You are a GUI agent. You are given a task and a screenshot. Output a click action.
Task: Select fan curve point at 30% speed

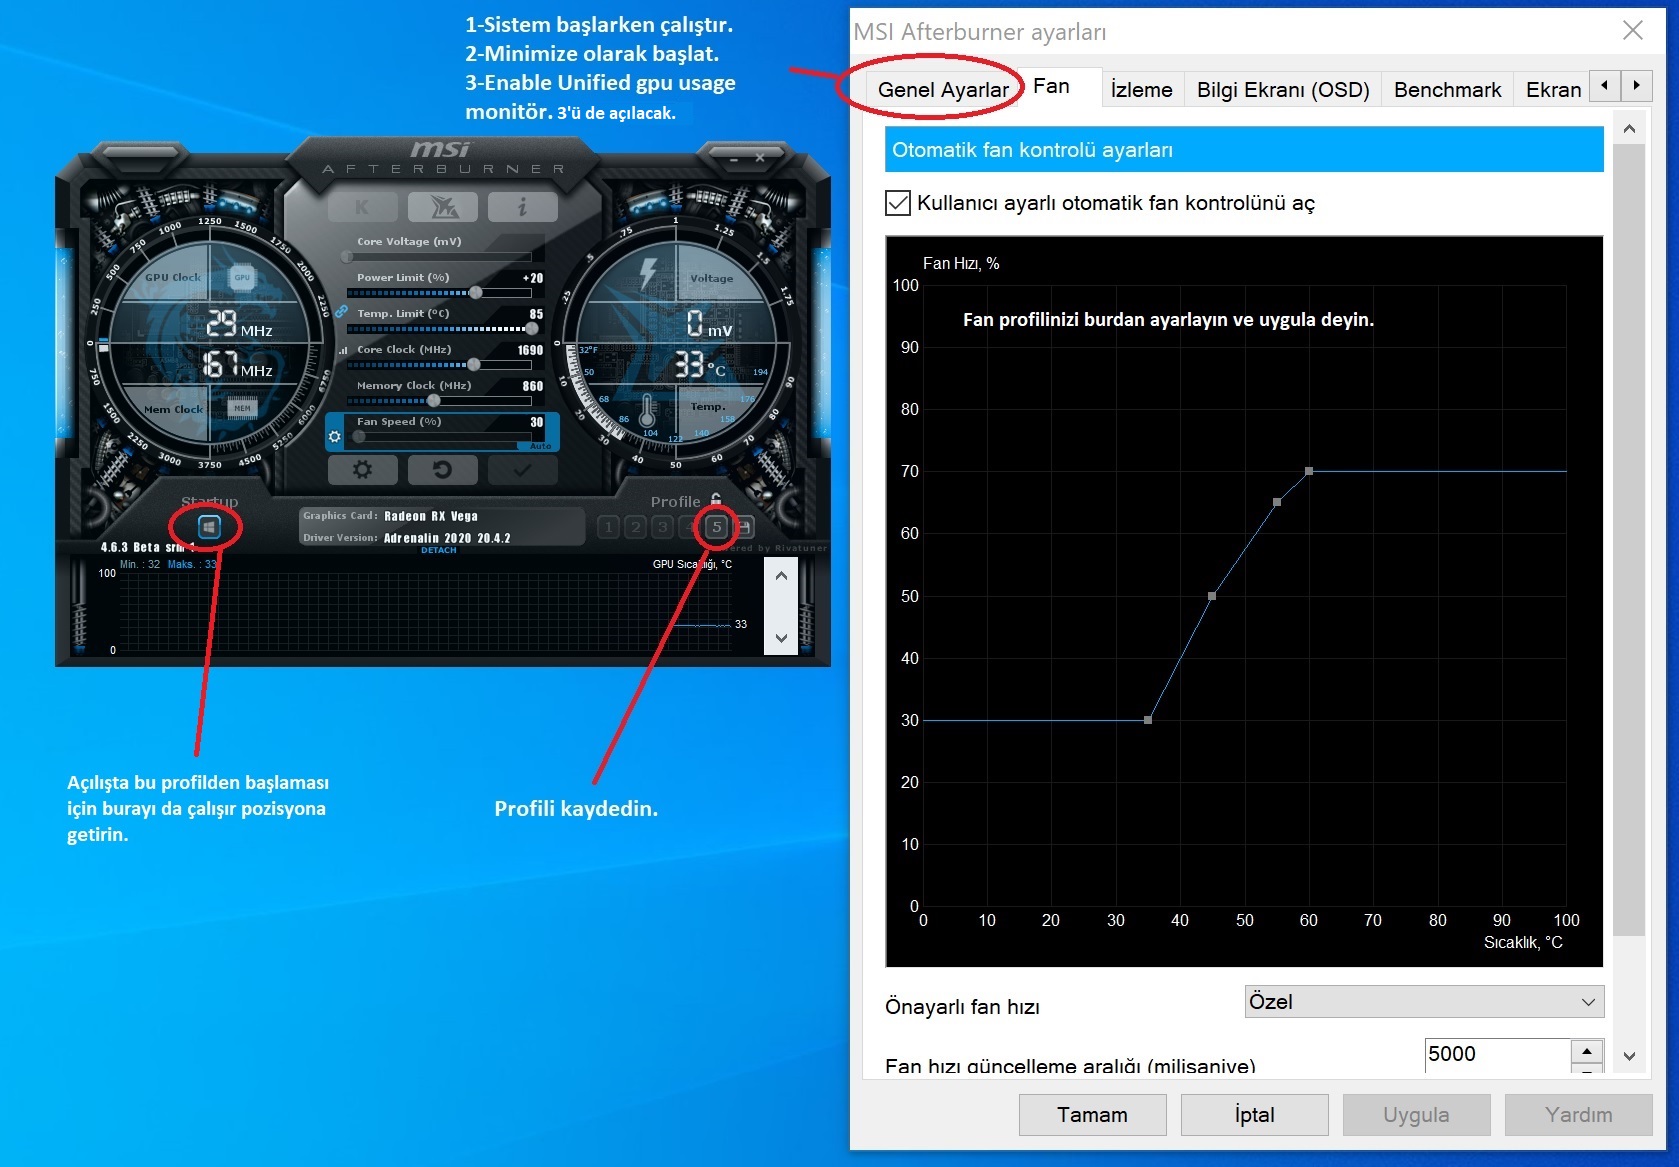pyautogui.click(x=1148, y=720)
